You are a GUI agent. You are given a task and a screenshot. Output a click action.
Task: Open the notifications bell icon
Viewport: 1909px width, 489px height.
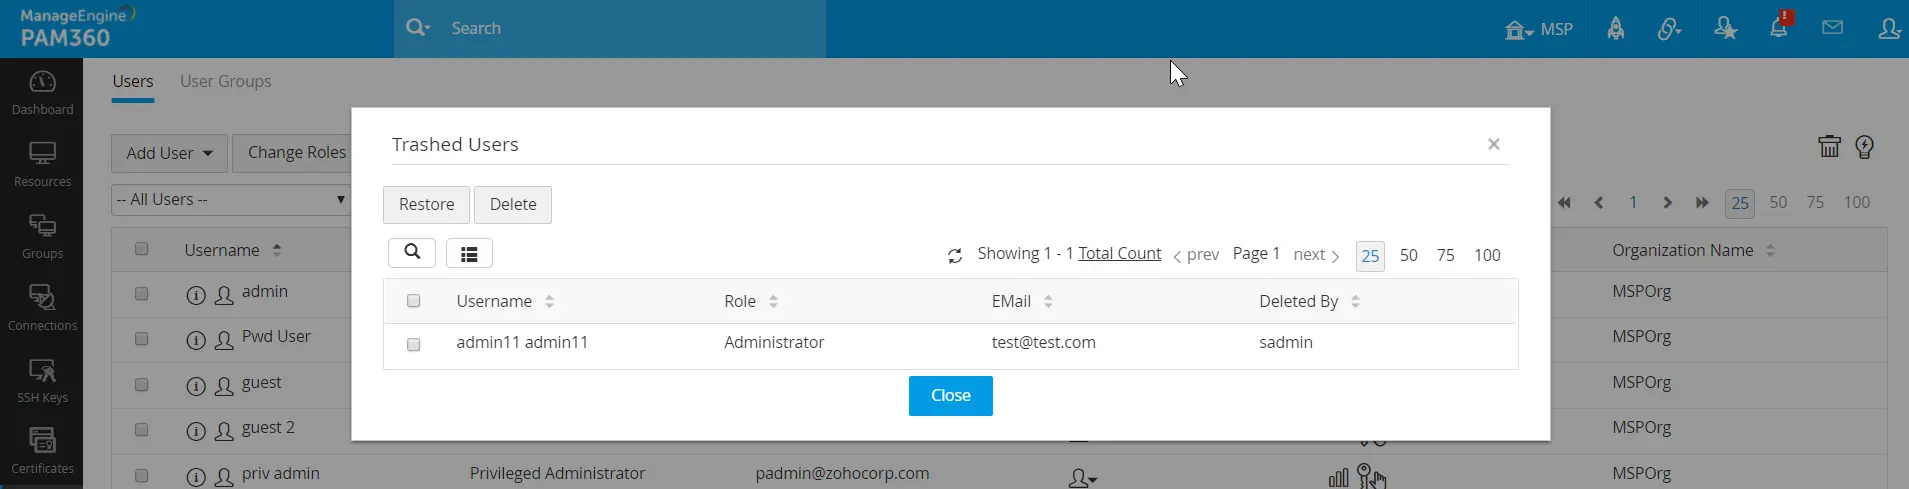(x=1779, y=27)
